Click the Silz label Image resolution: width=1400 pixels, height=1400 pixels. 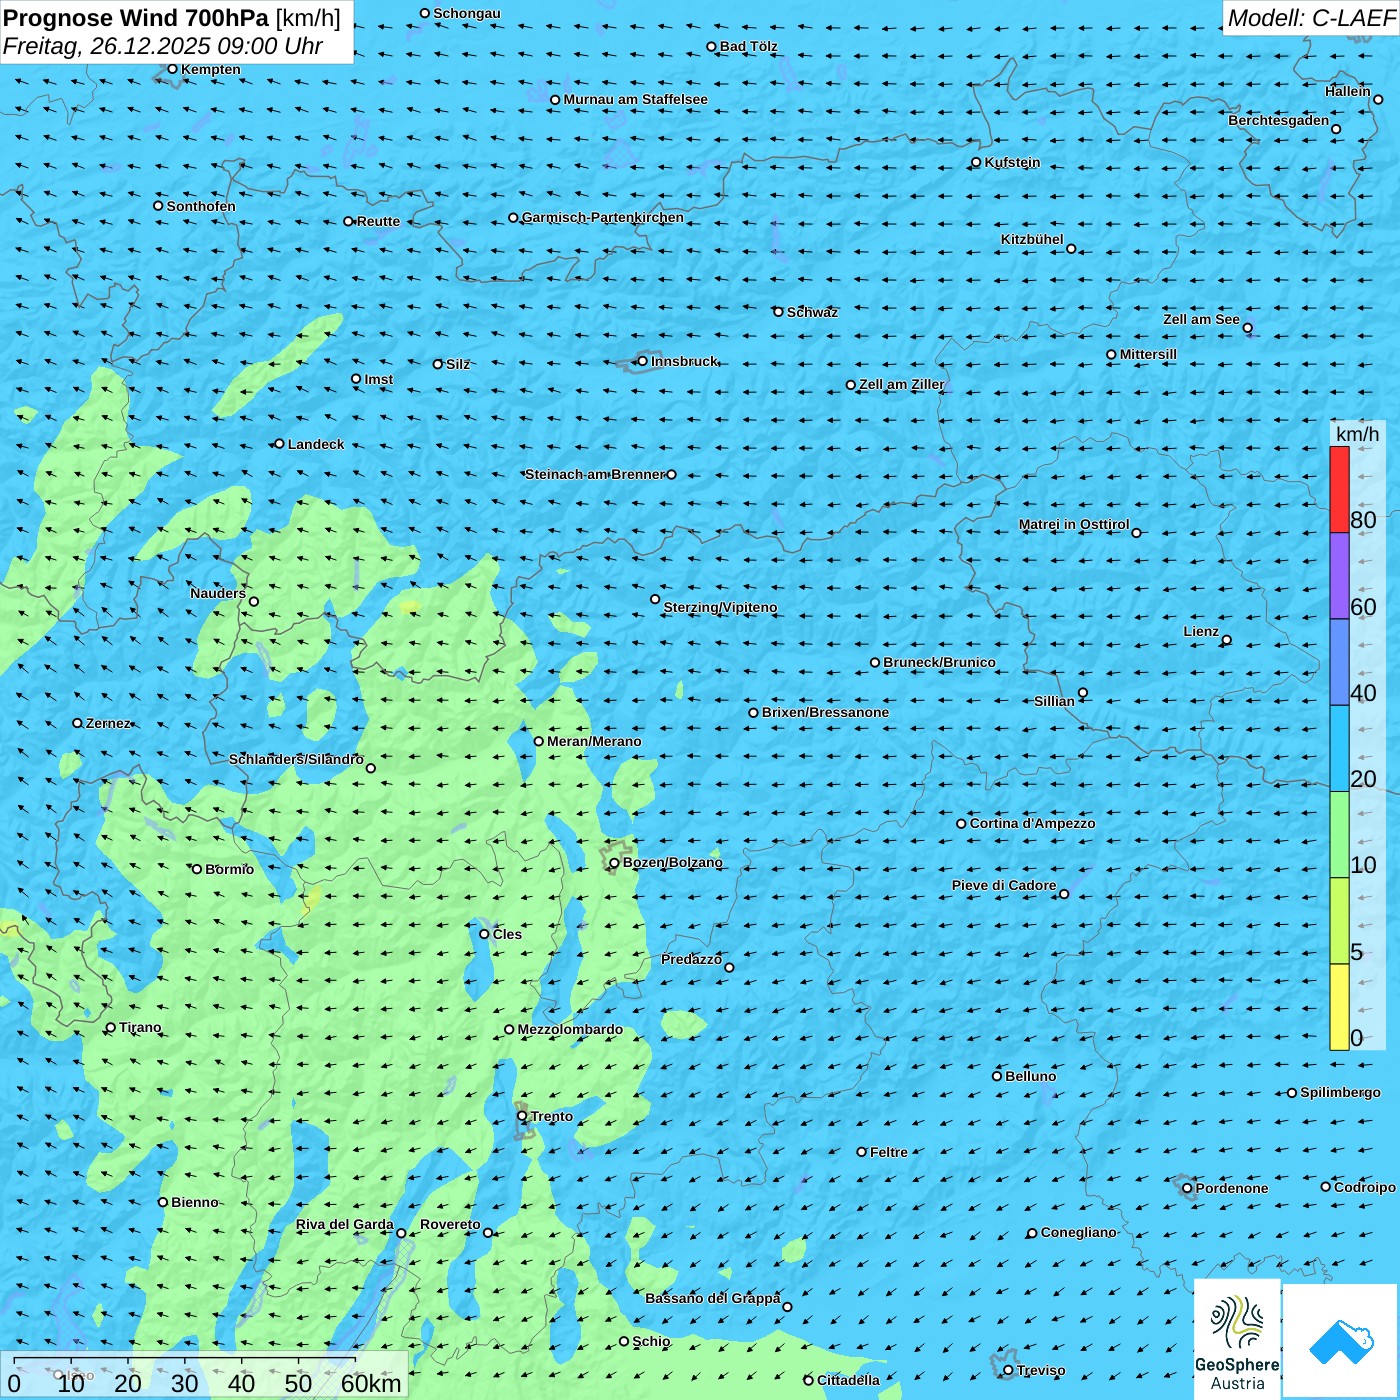coord(458,364)
